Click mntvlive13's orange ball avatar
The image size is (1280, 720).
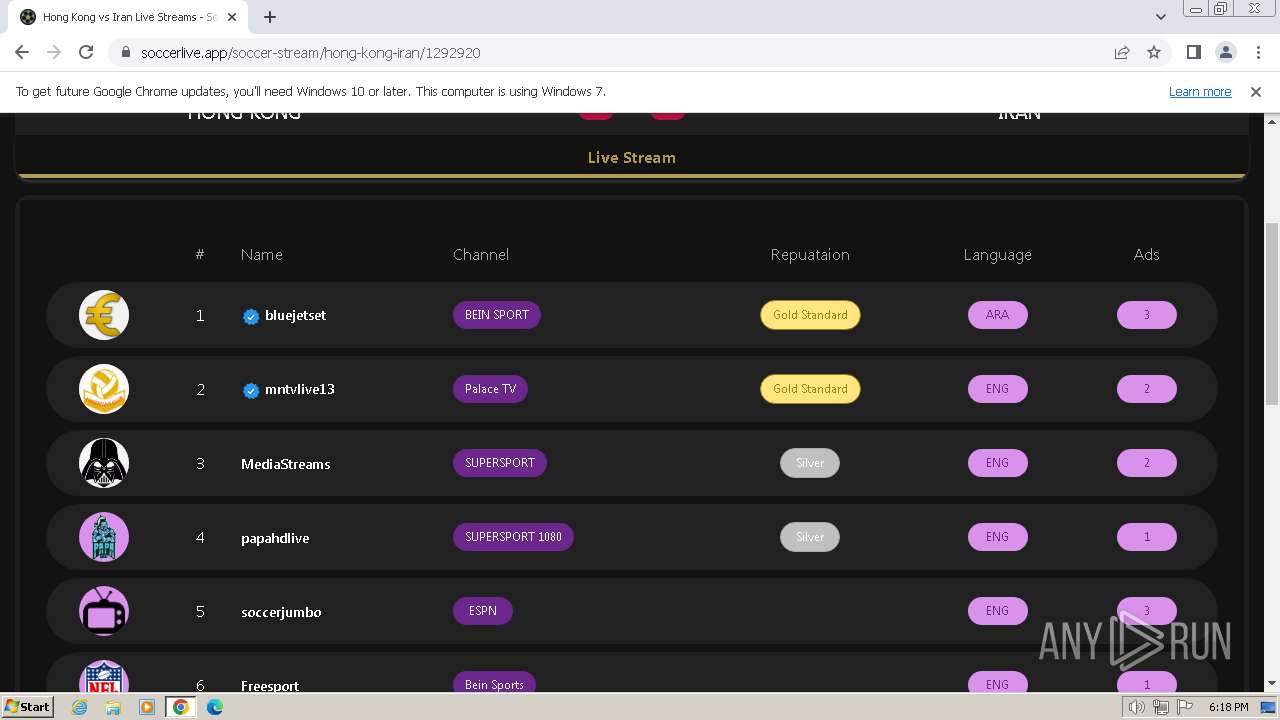click(x=104, y=389)
